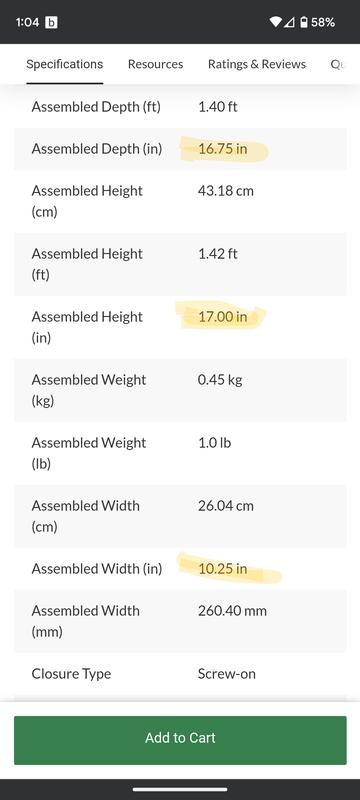Add the product to the cart
This screenshot has width=360, height=800.
point(180,738)
